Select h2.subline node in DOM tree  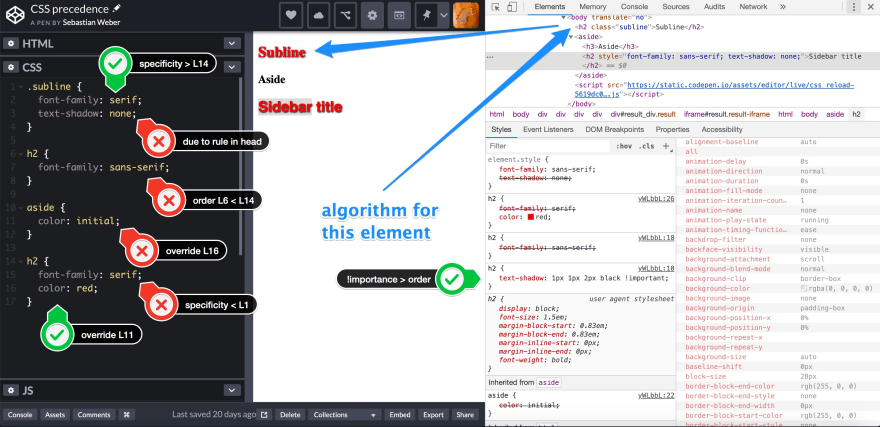tap(641, 27)
